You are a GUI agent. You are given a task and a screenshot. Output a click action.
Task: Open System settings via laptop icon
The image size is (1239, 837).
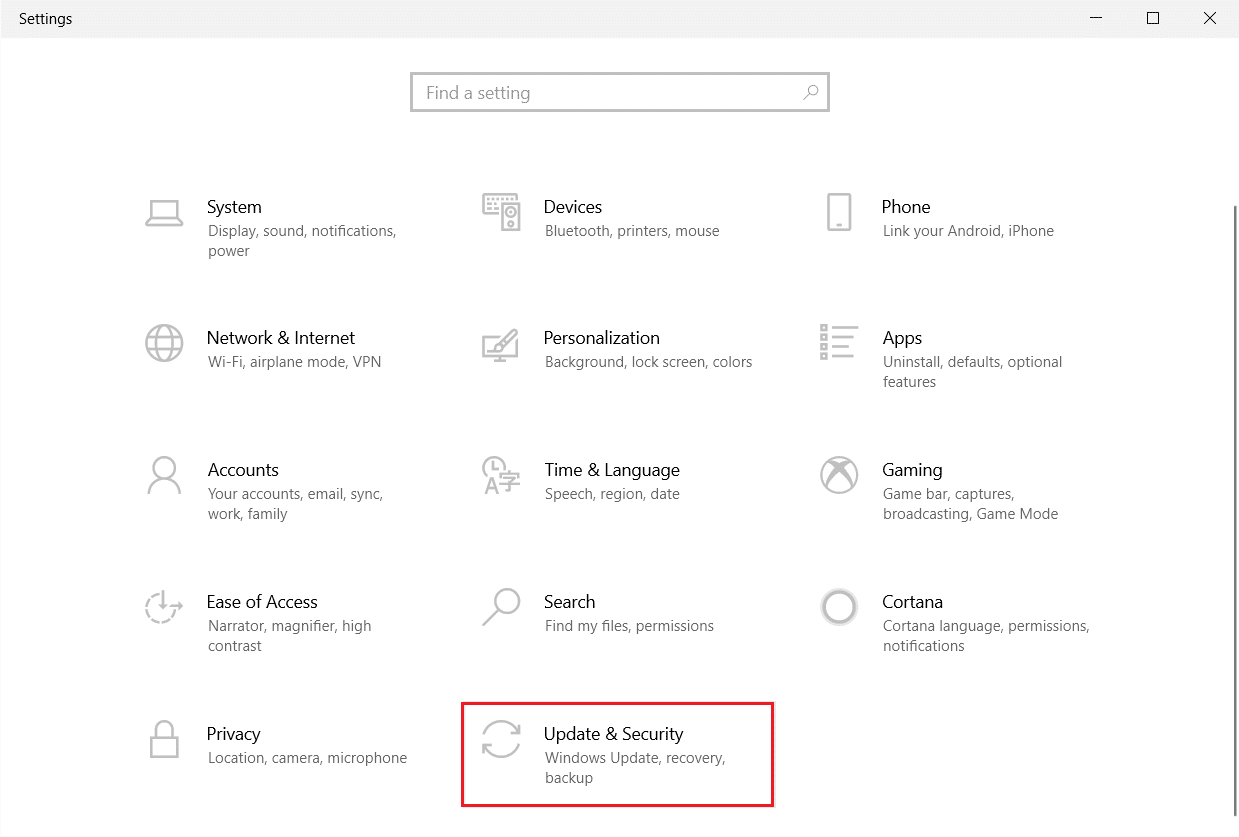click(164, 212)
